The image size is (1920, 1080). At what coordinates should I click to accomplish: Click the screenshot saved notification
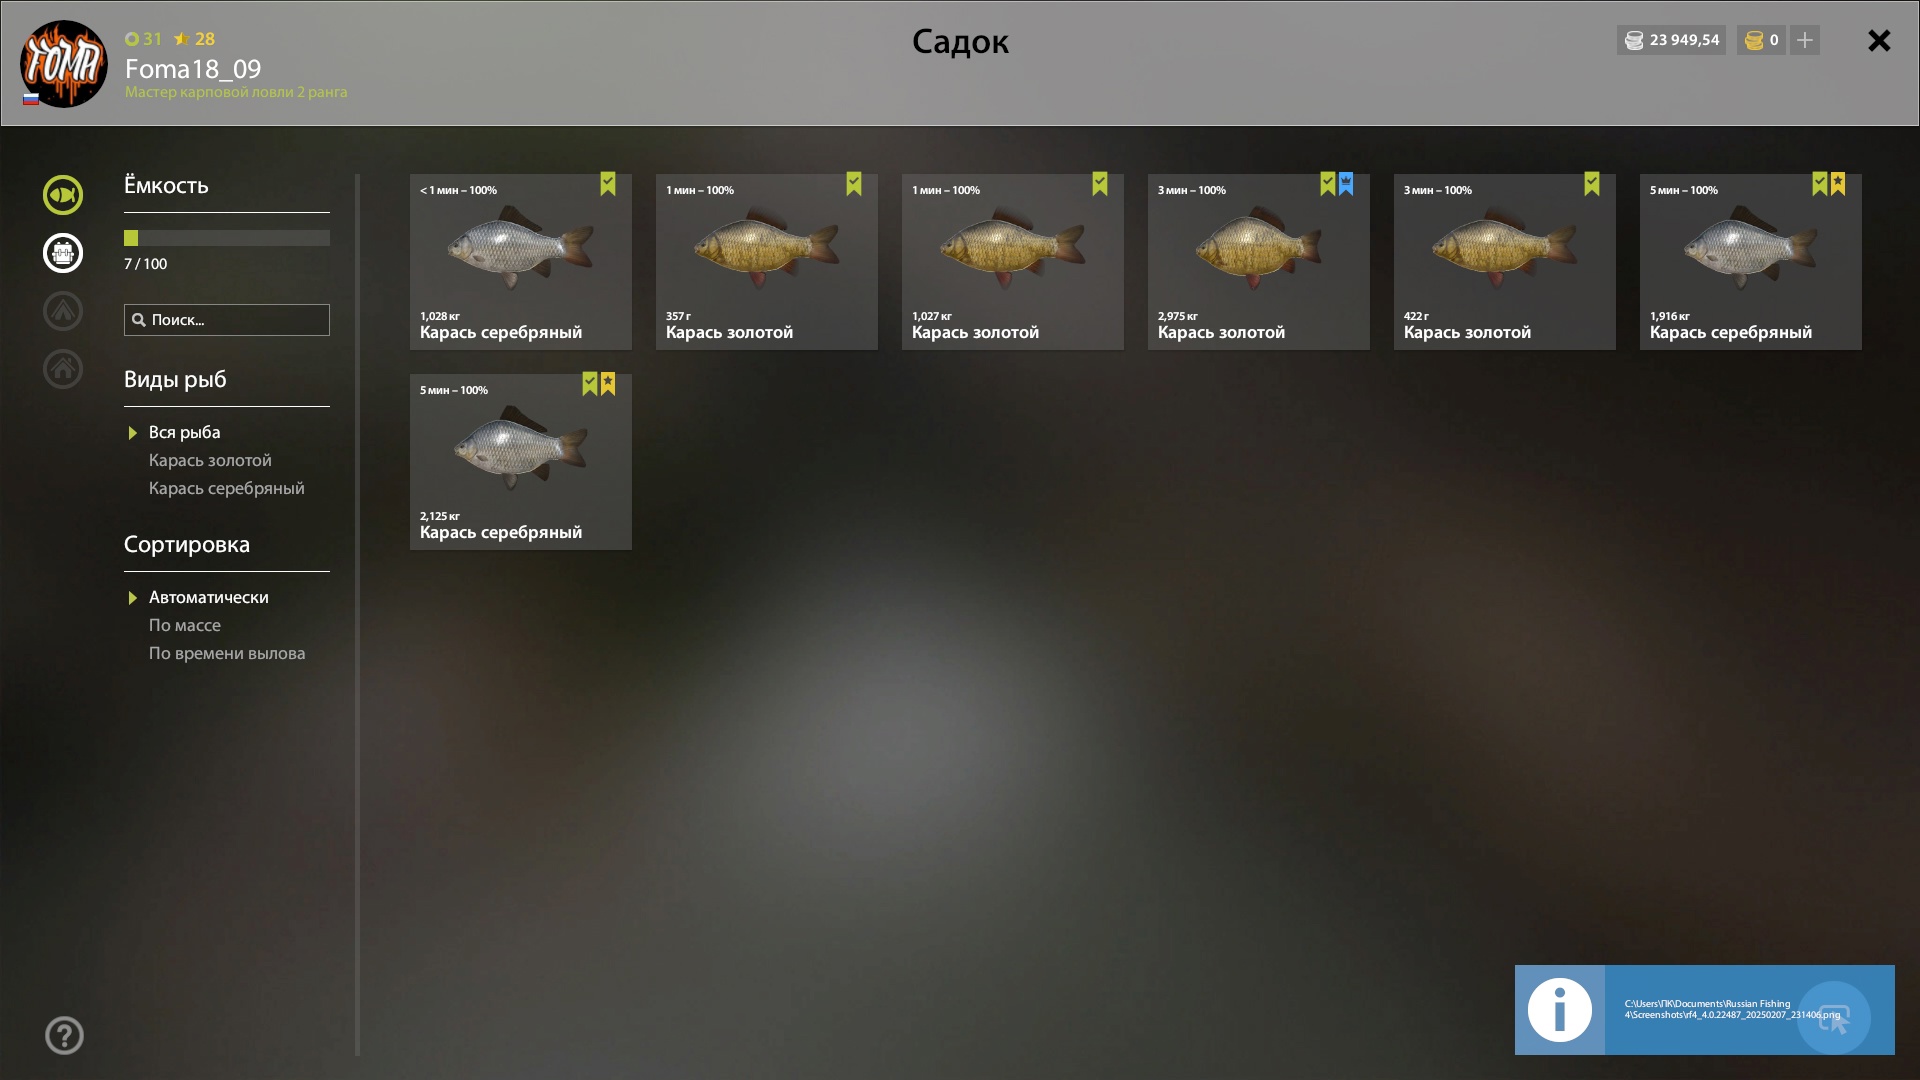tap(1704, 1010)
